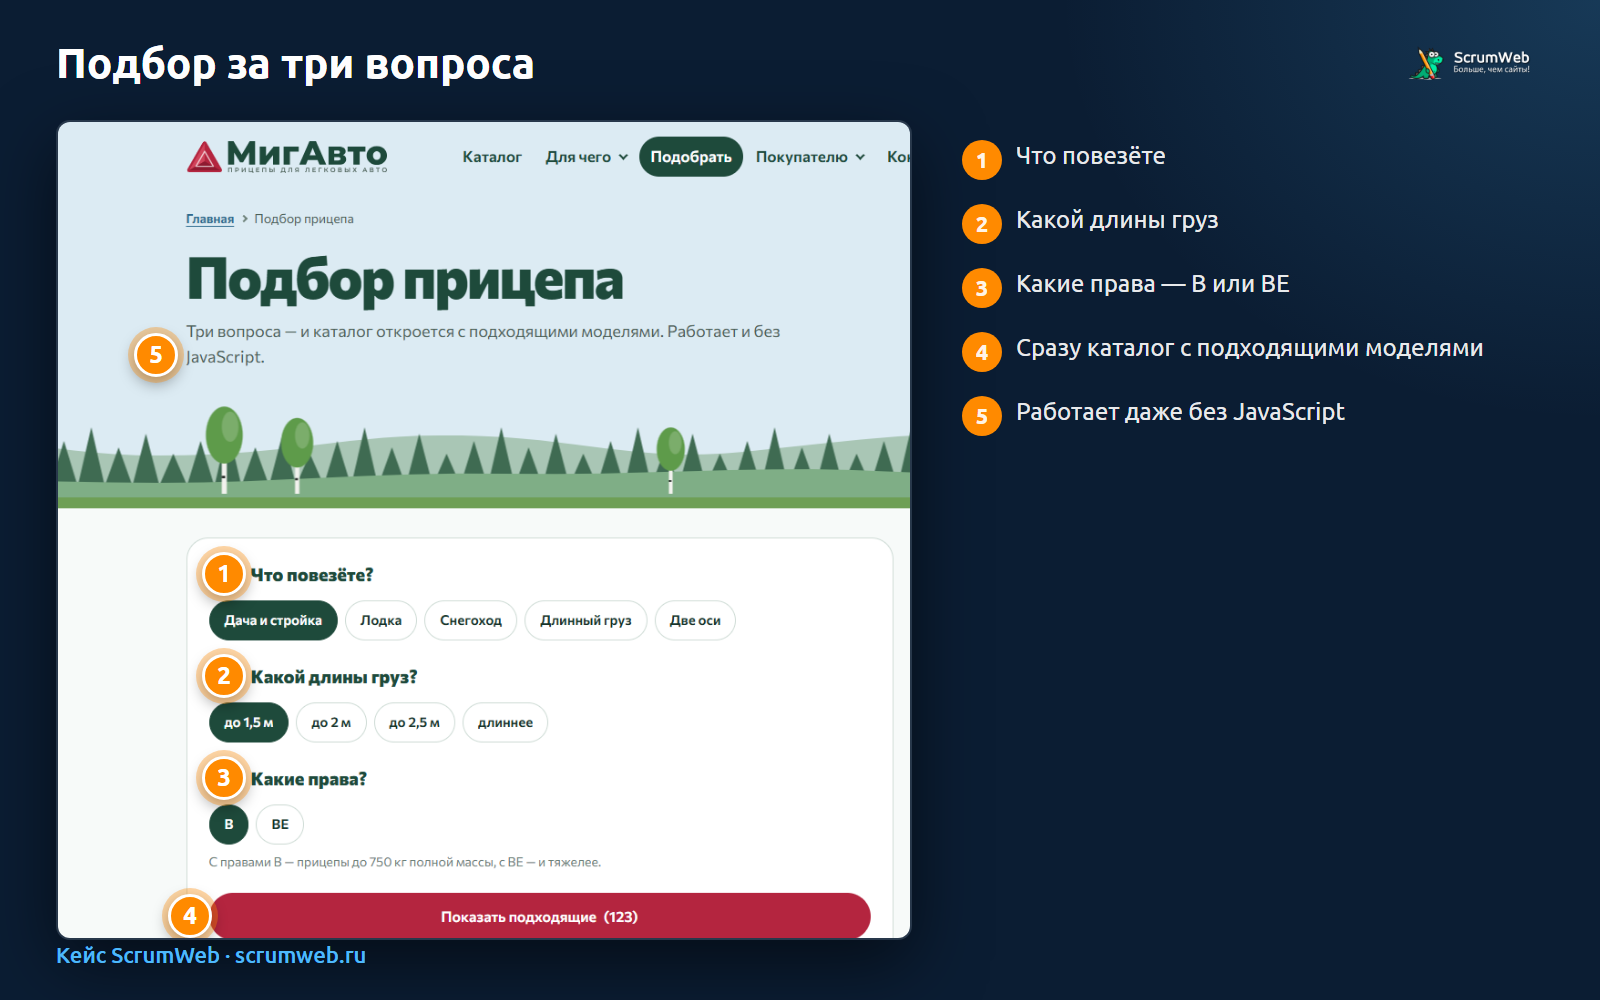Open the Подобрать menu pill
The image size is (1600, 1000).
(x=691, y=157)
